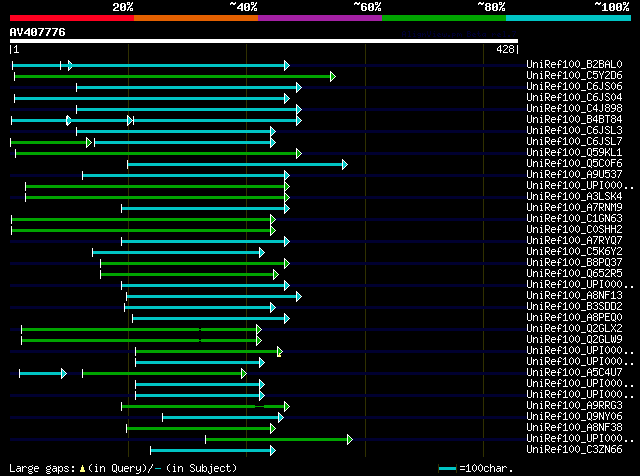Open the UniRef100_C5Y2D6 subject label
Image resolution: width=640 pixels, height=476 pixels.
click(574, 76)
